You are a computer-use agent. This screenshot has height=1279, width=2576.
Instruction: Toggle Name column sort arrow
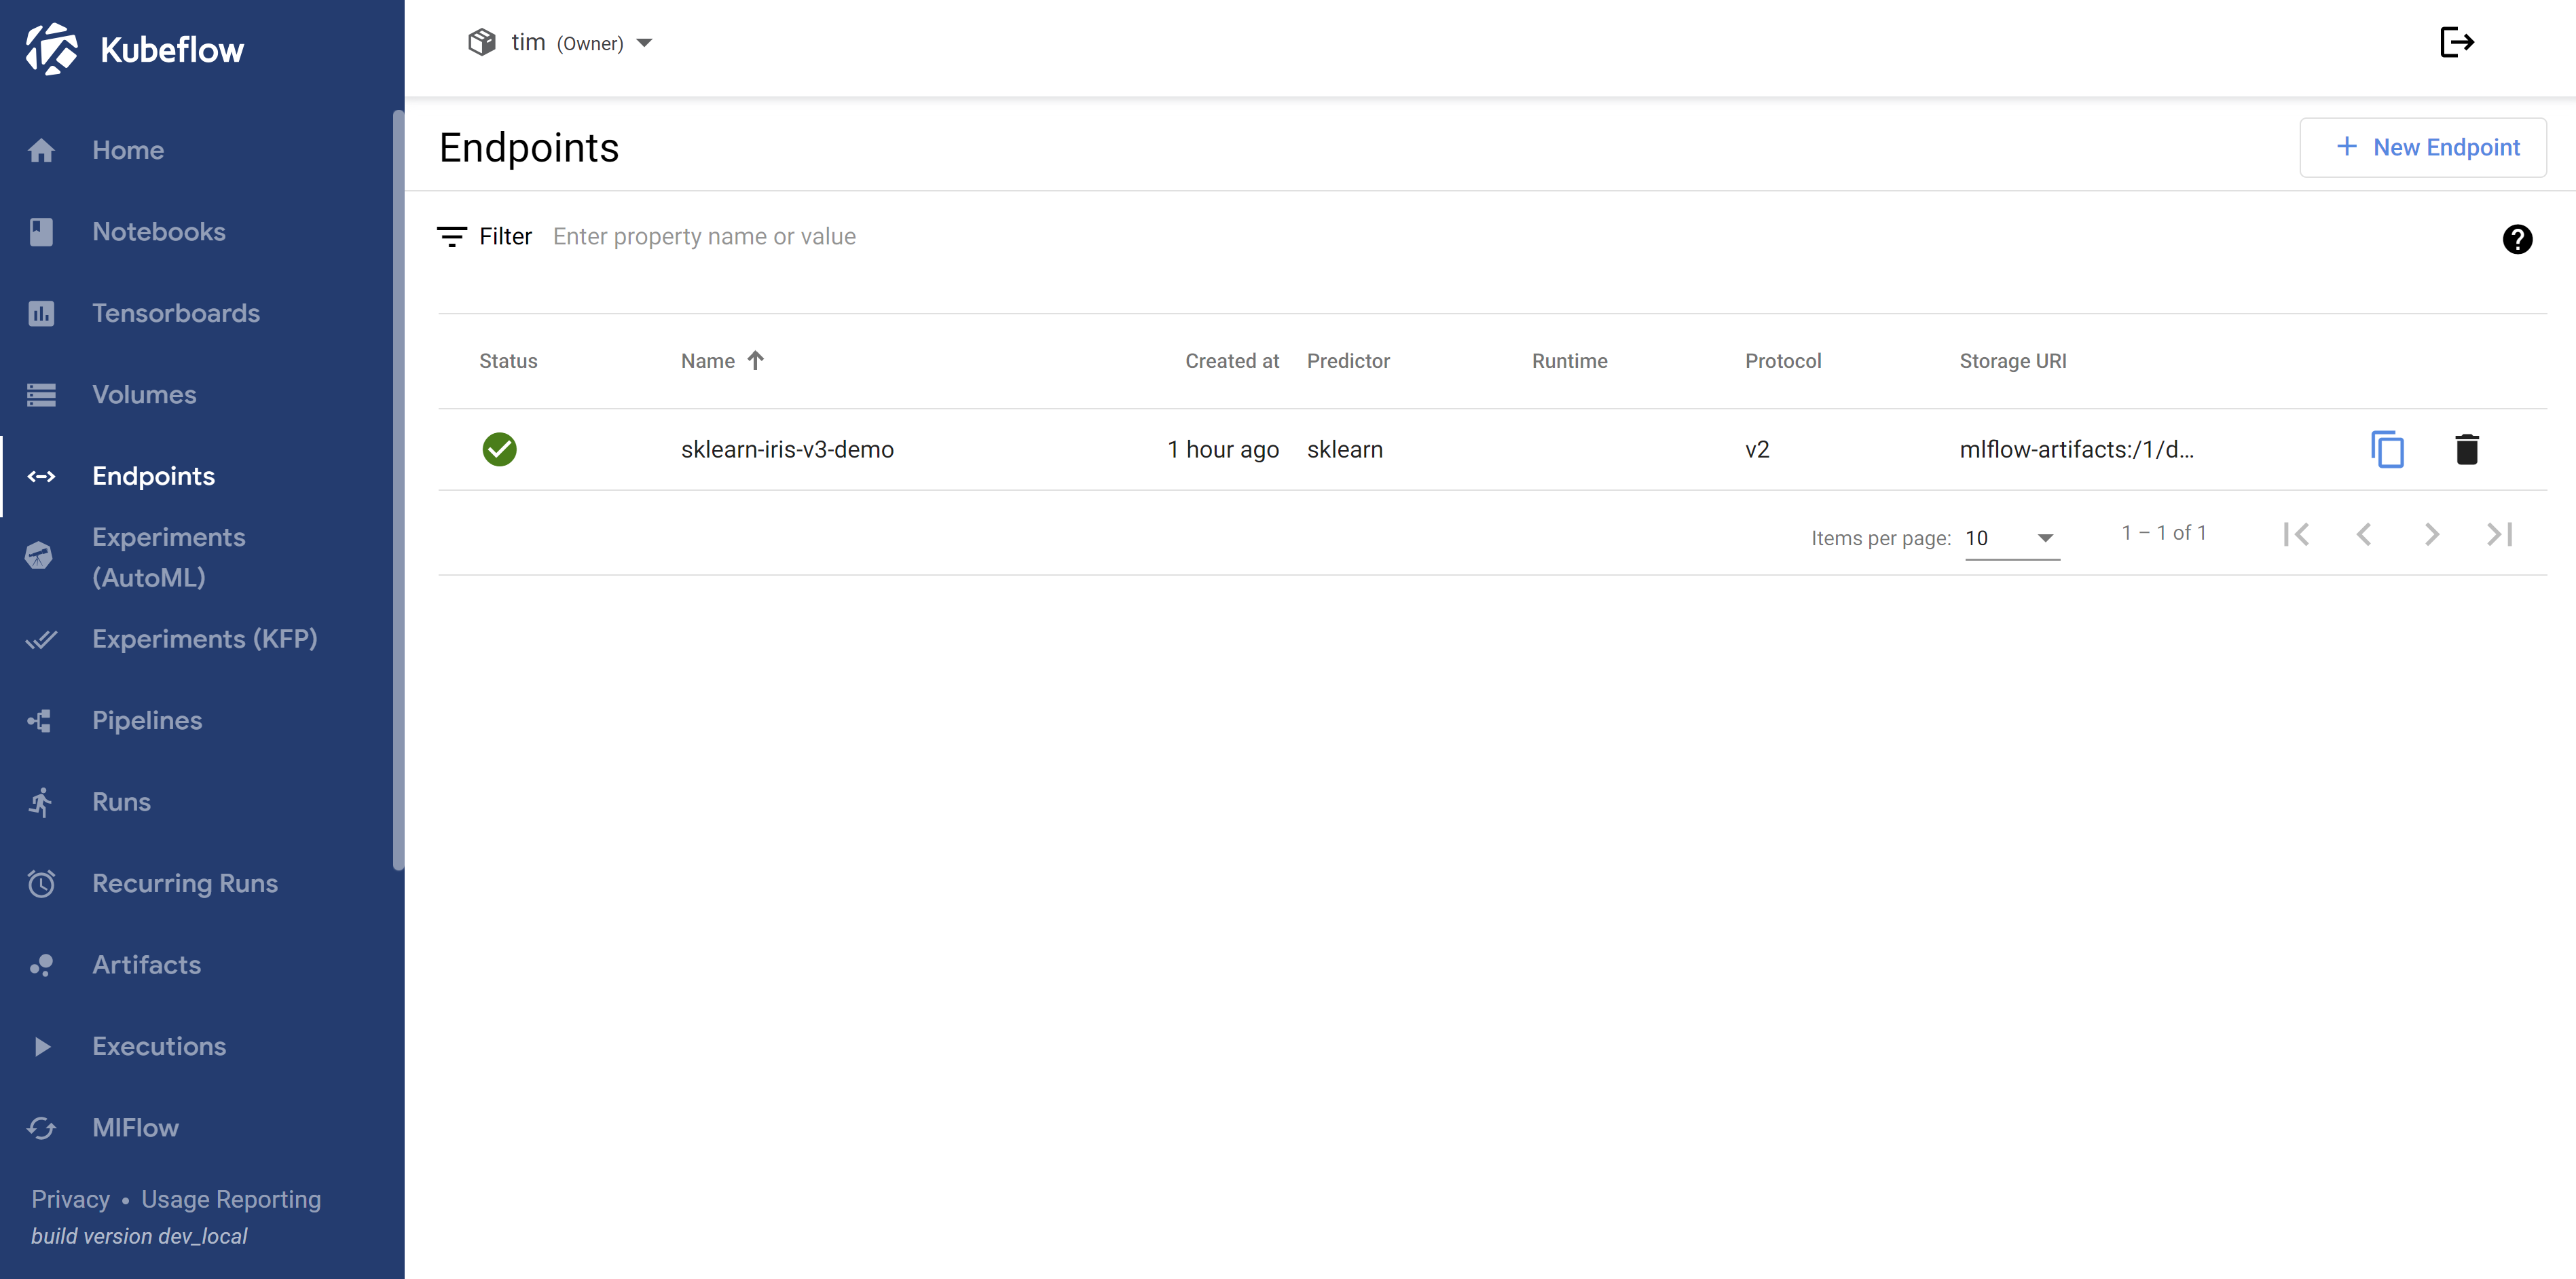tap(755, 360)
